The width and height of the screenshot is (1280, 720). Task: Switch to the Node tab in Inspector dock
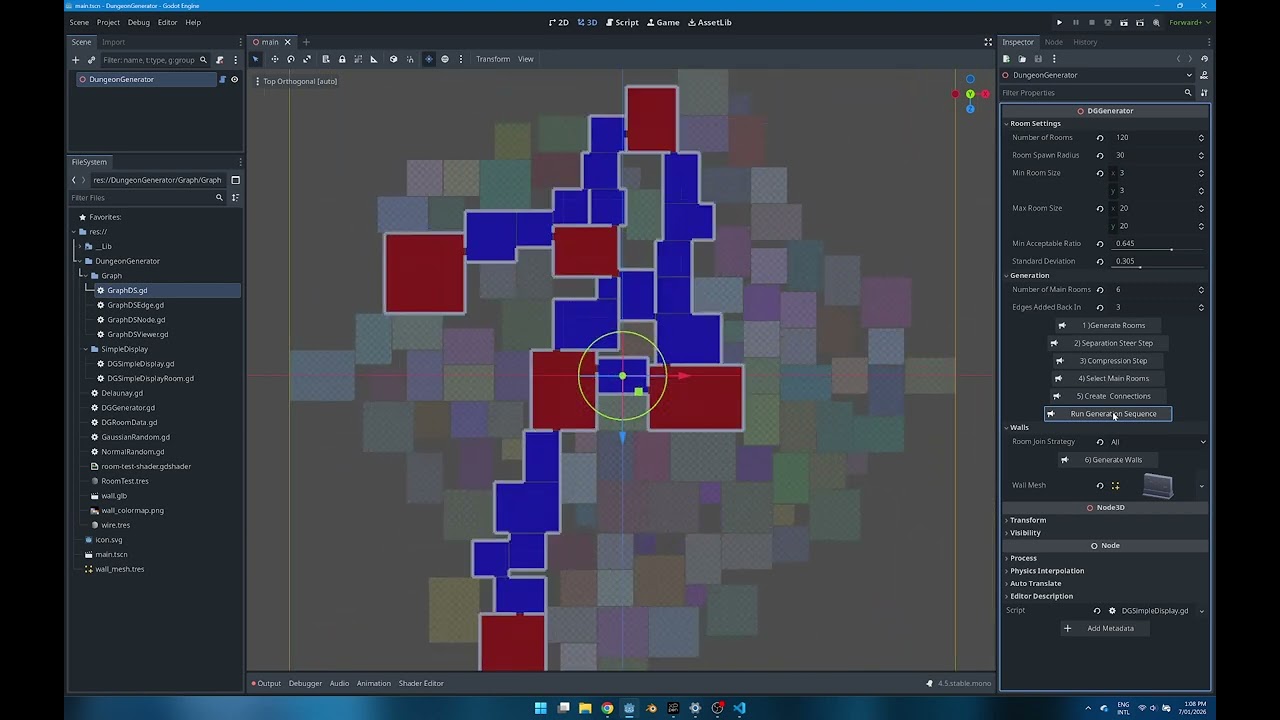click(x=1054, y=42)
